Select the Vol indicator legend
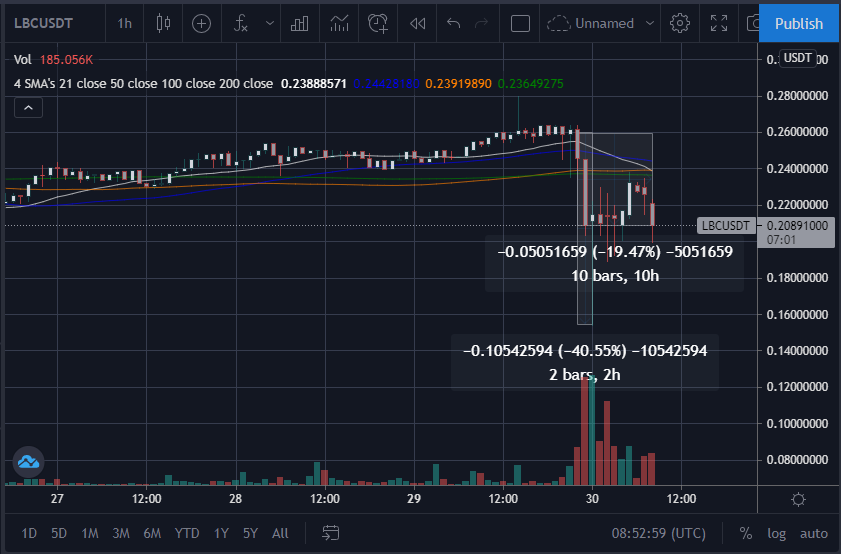Image resolution: width=841 pixels, height=554 pixels. click(23, 60)
